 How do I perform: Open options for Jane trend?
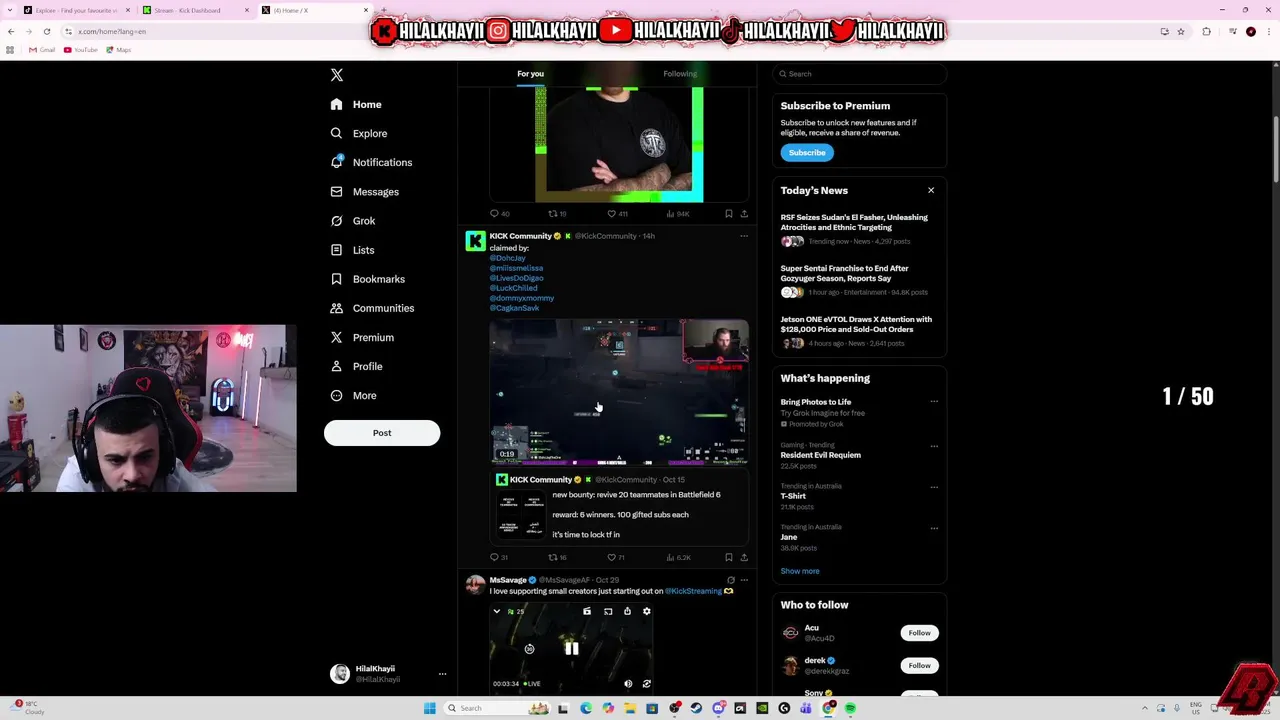[934, 528]
